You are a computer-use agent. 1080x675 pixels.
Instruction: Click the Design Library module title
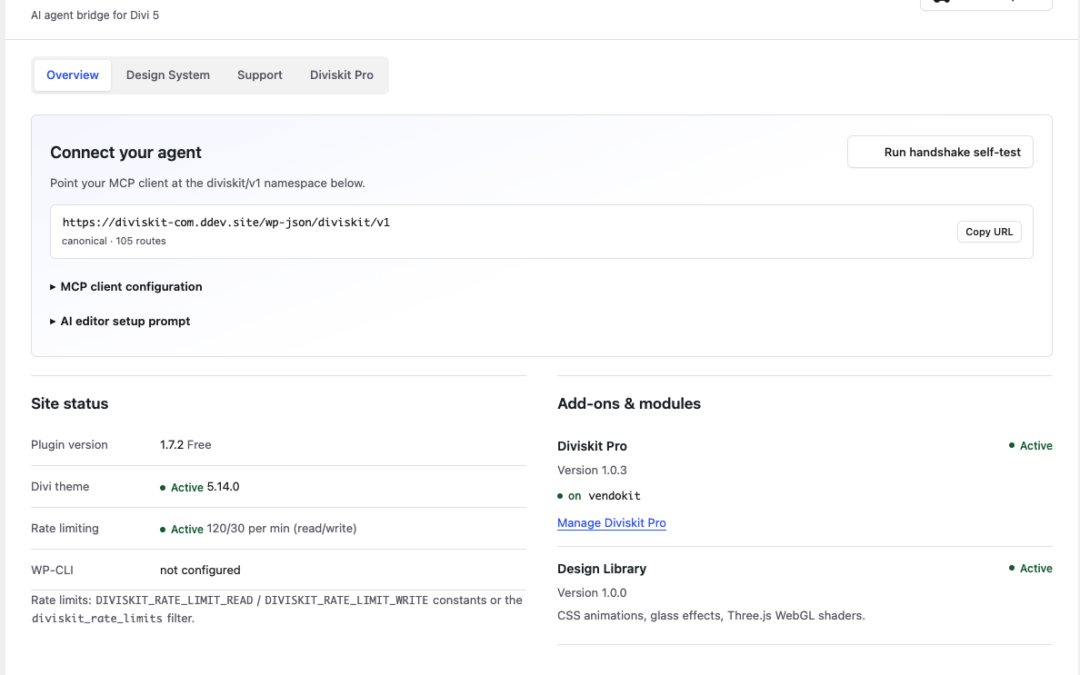(x=602, y=569)
